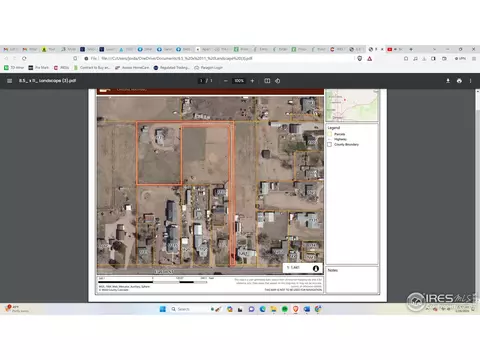Print the PDF document
480x360 pixels.
(459, 81)
